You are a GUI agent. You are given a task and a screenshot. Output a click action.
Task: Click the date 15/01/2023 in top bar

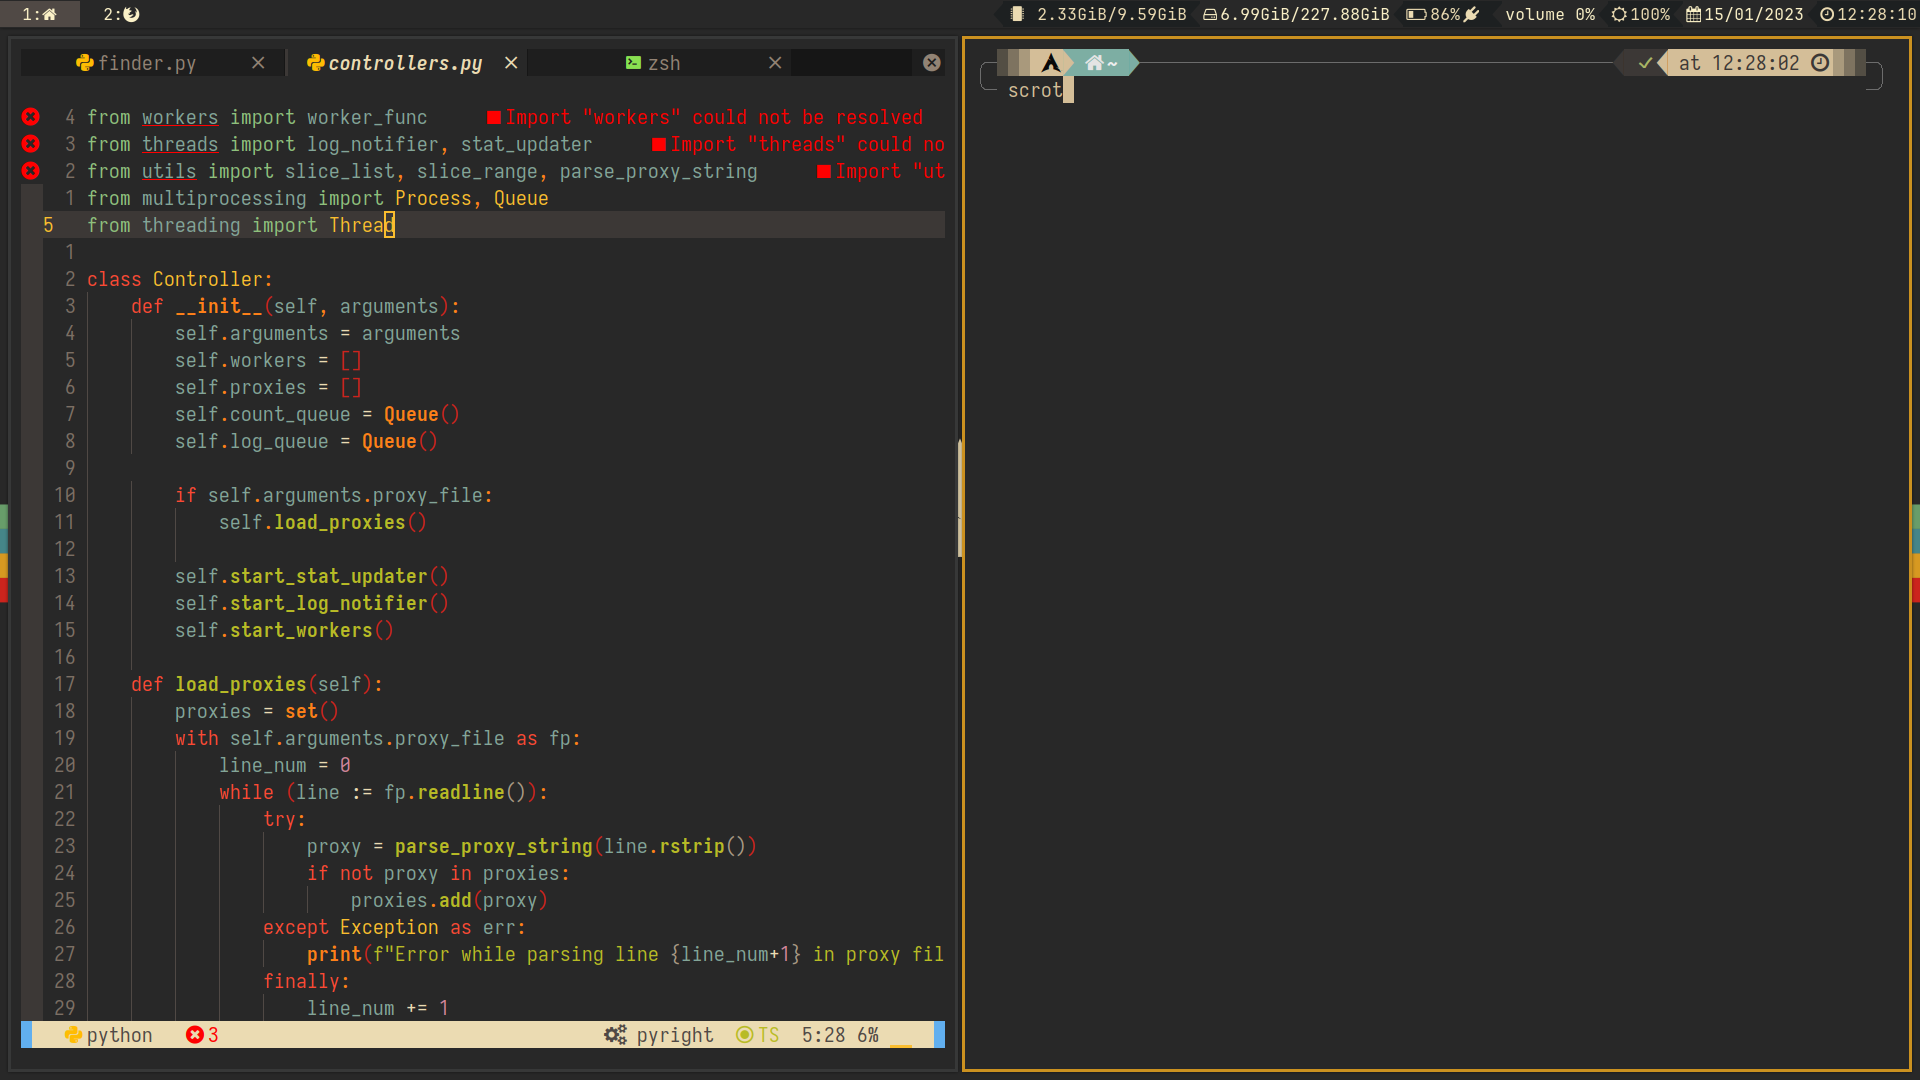(x=1745, y=14)
